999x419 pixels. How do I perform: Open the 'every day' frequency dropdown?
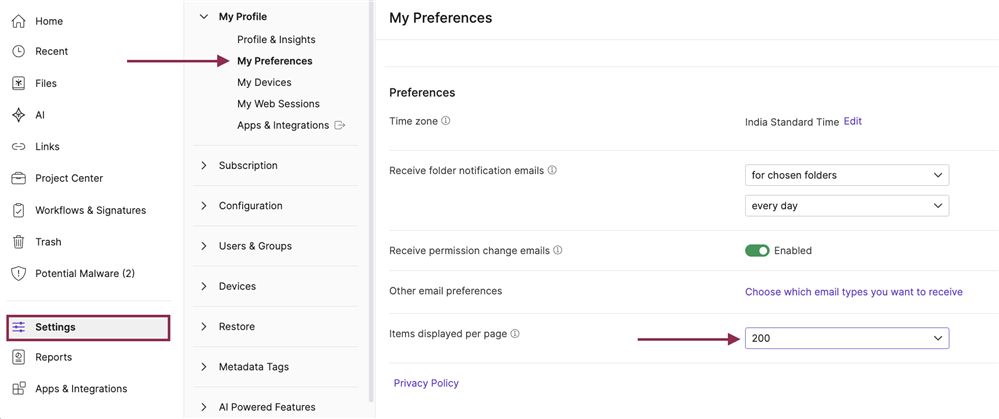click(847, 206)
